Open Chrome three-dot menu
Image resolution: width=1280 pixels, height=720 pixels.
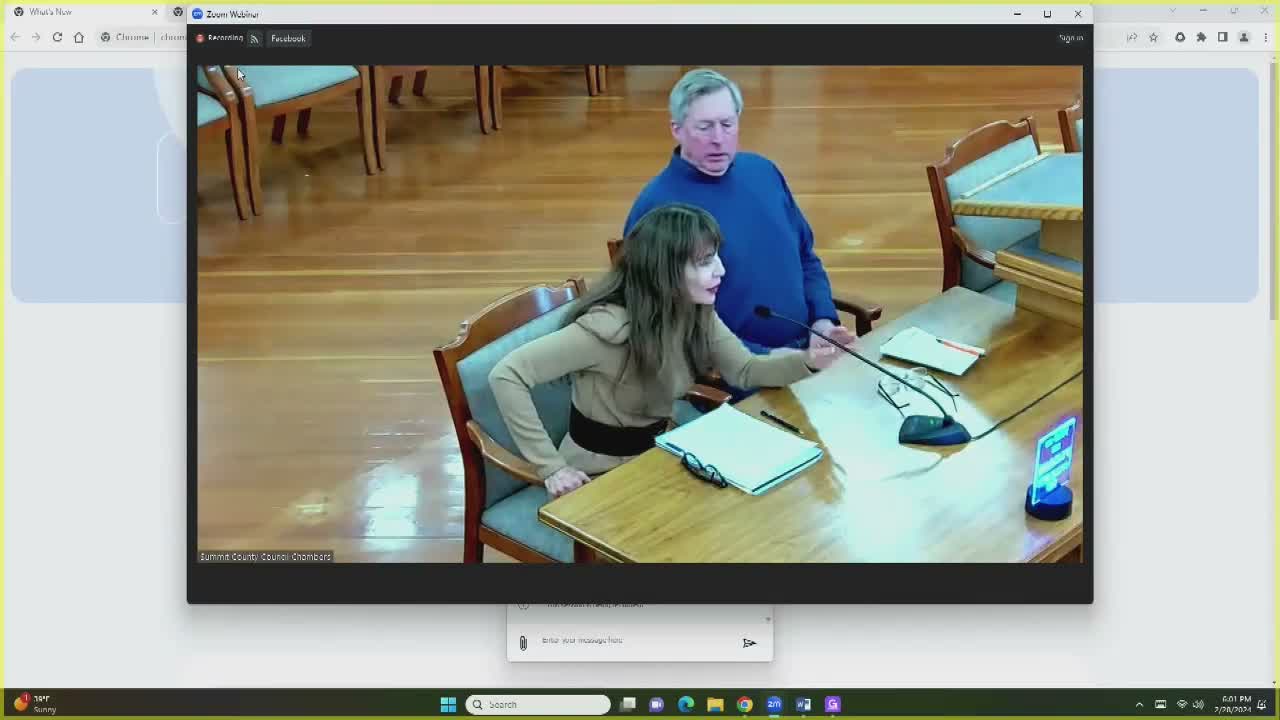(1264, 37)
